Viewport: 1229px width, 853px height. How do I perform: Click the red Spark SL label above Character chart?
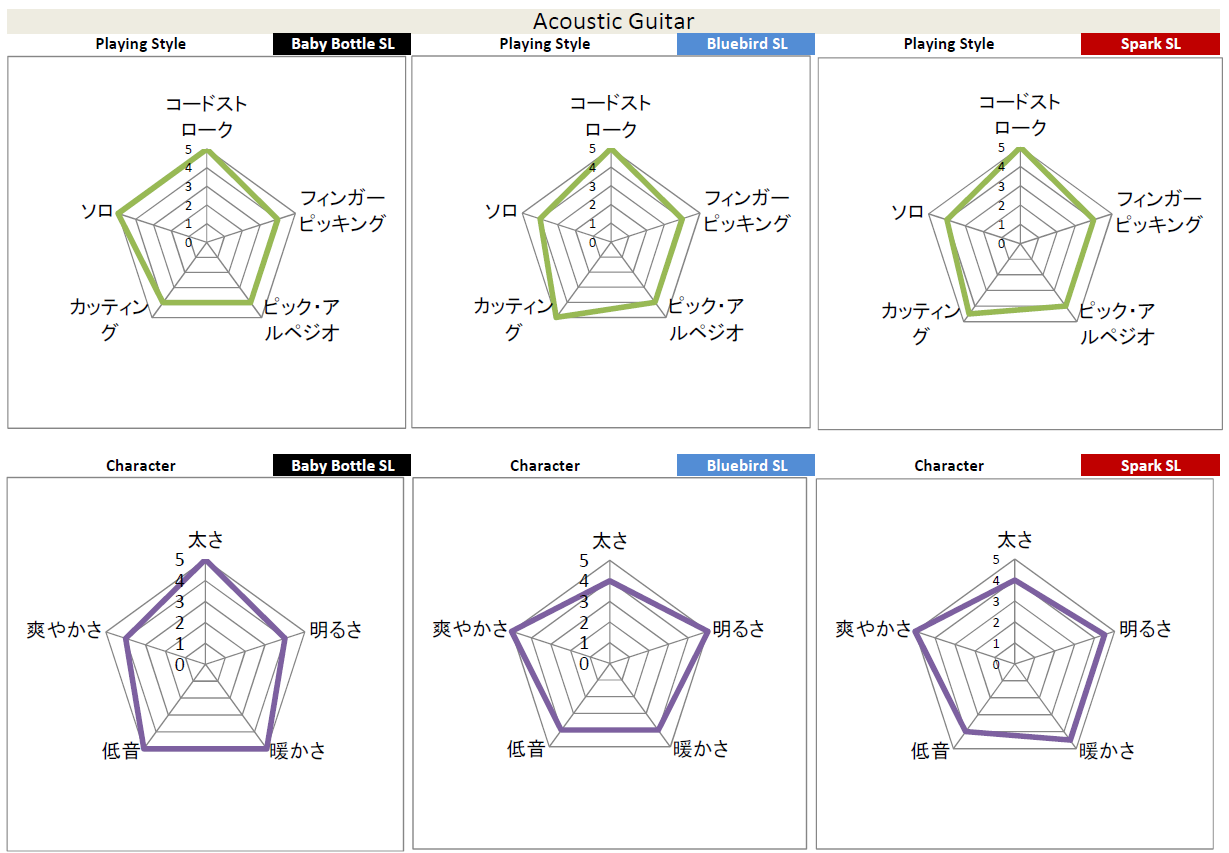tap(1150, 466)
